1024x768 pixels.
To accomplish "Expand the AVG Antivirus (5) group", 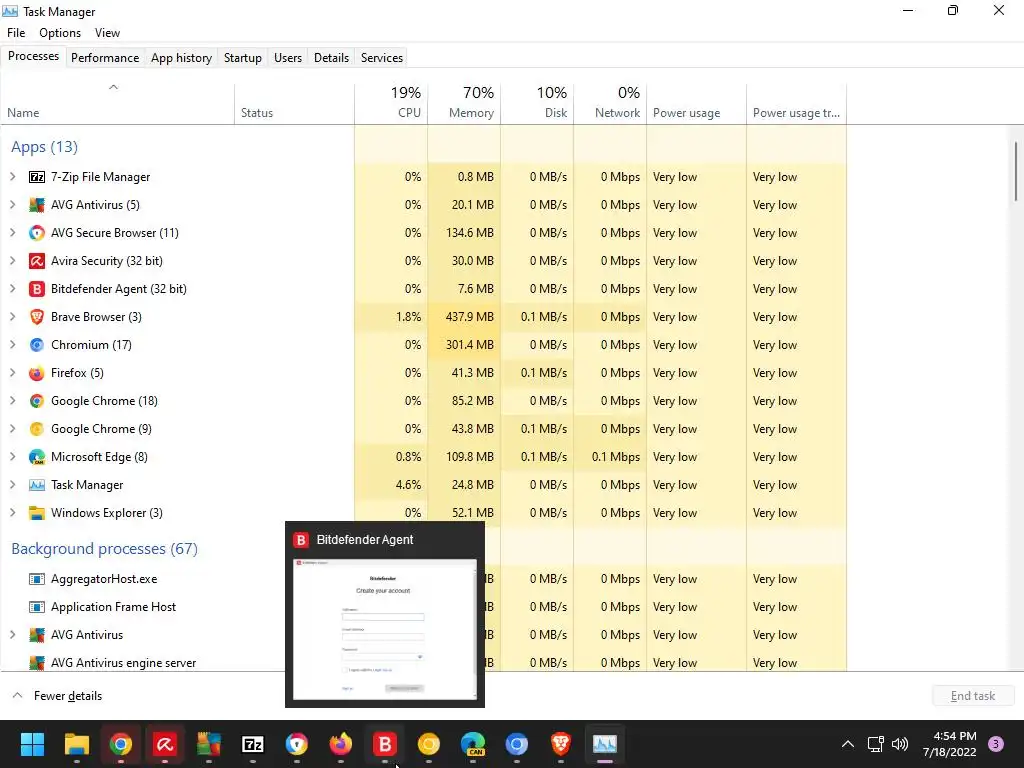I will click(12, 205).
